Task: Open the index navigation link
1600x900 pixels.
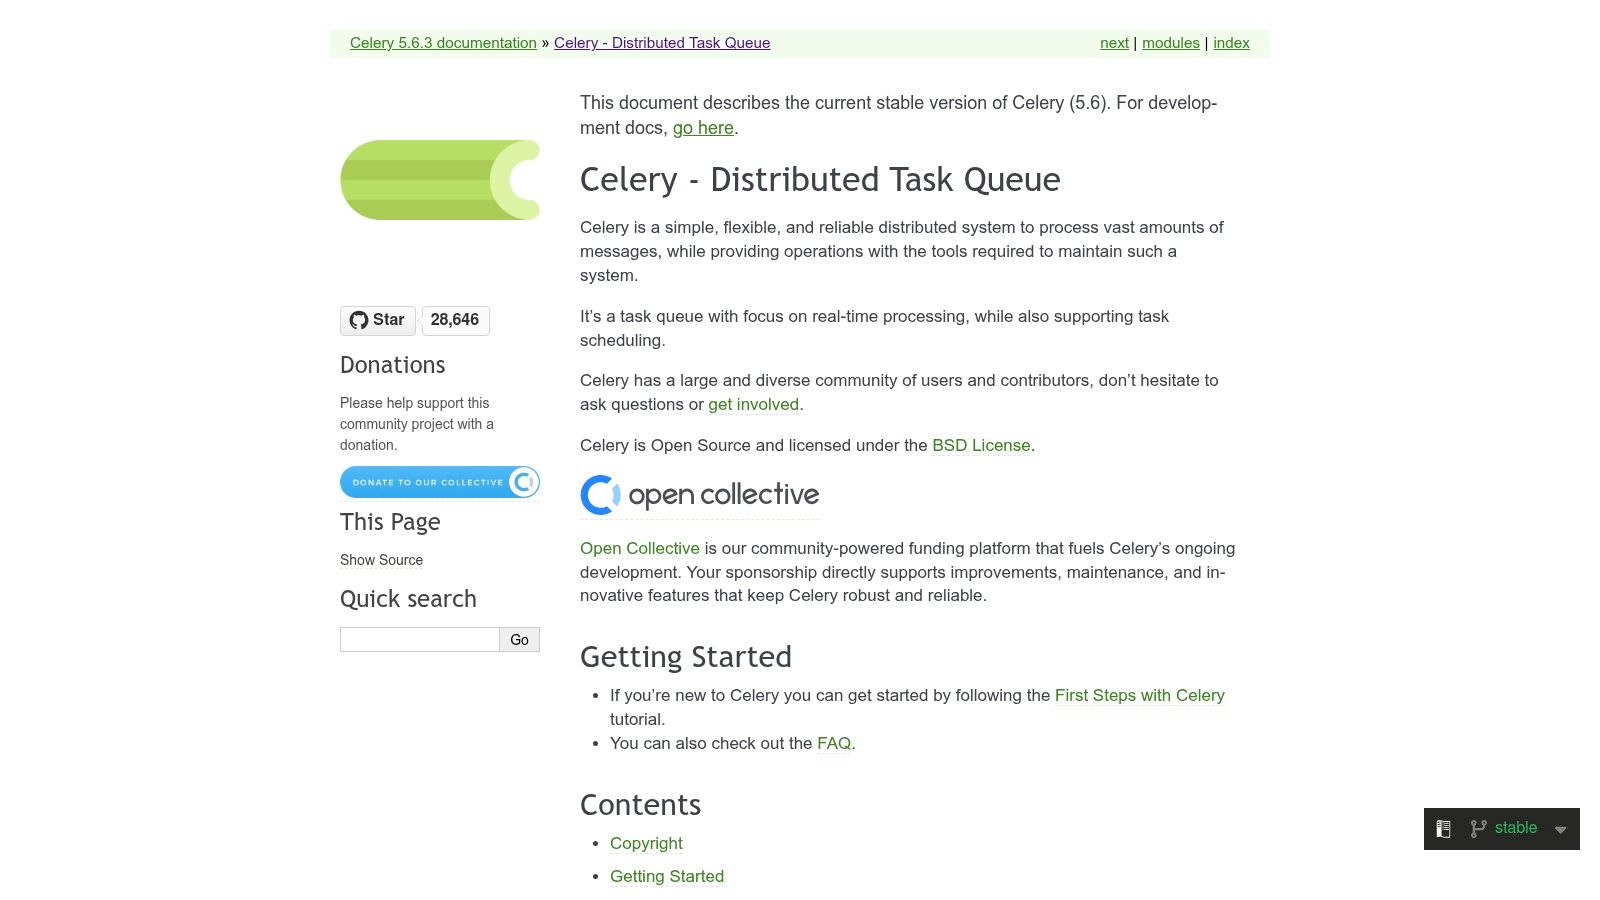Action: [x=1231, y=43]
